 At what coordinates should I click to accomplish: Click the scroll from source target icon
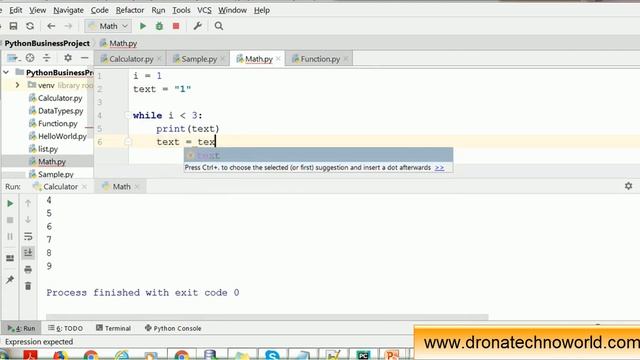tap(30, 58)
